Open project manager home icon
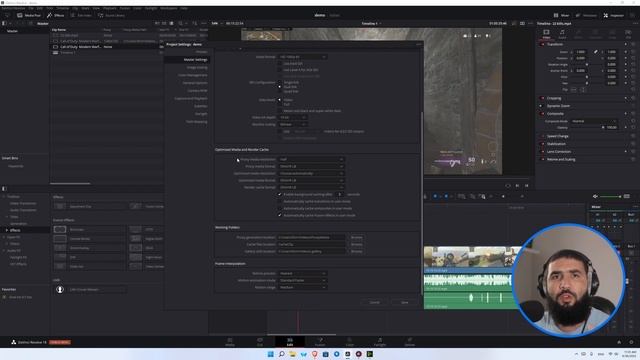The image size is (640, 360). (x=619, y=342)
